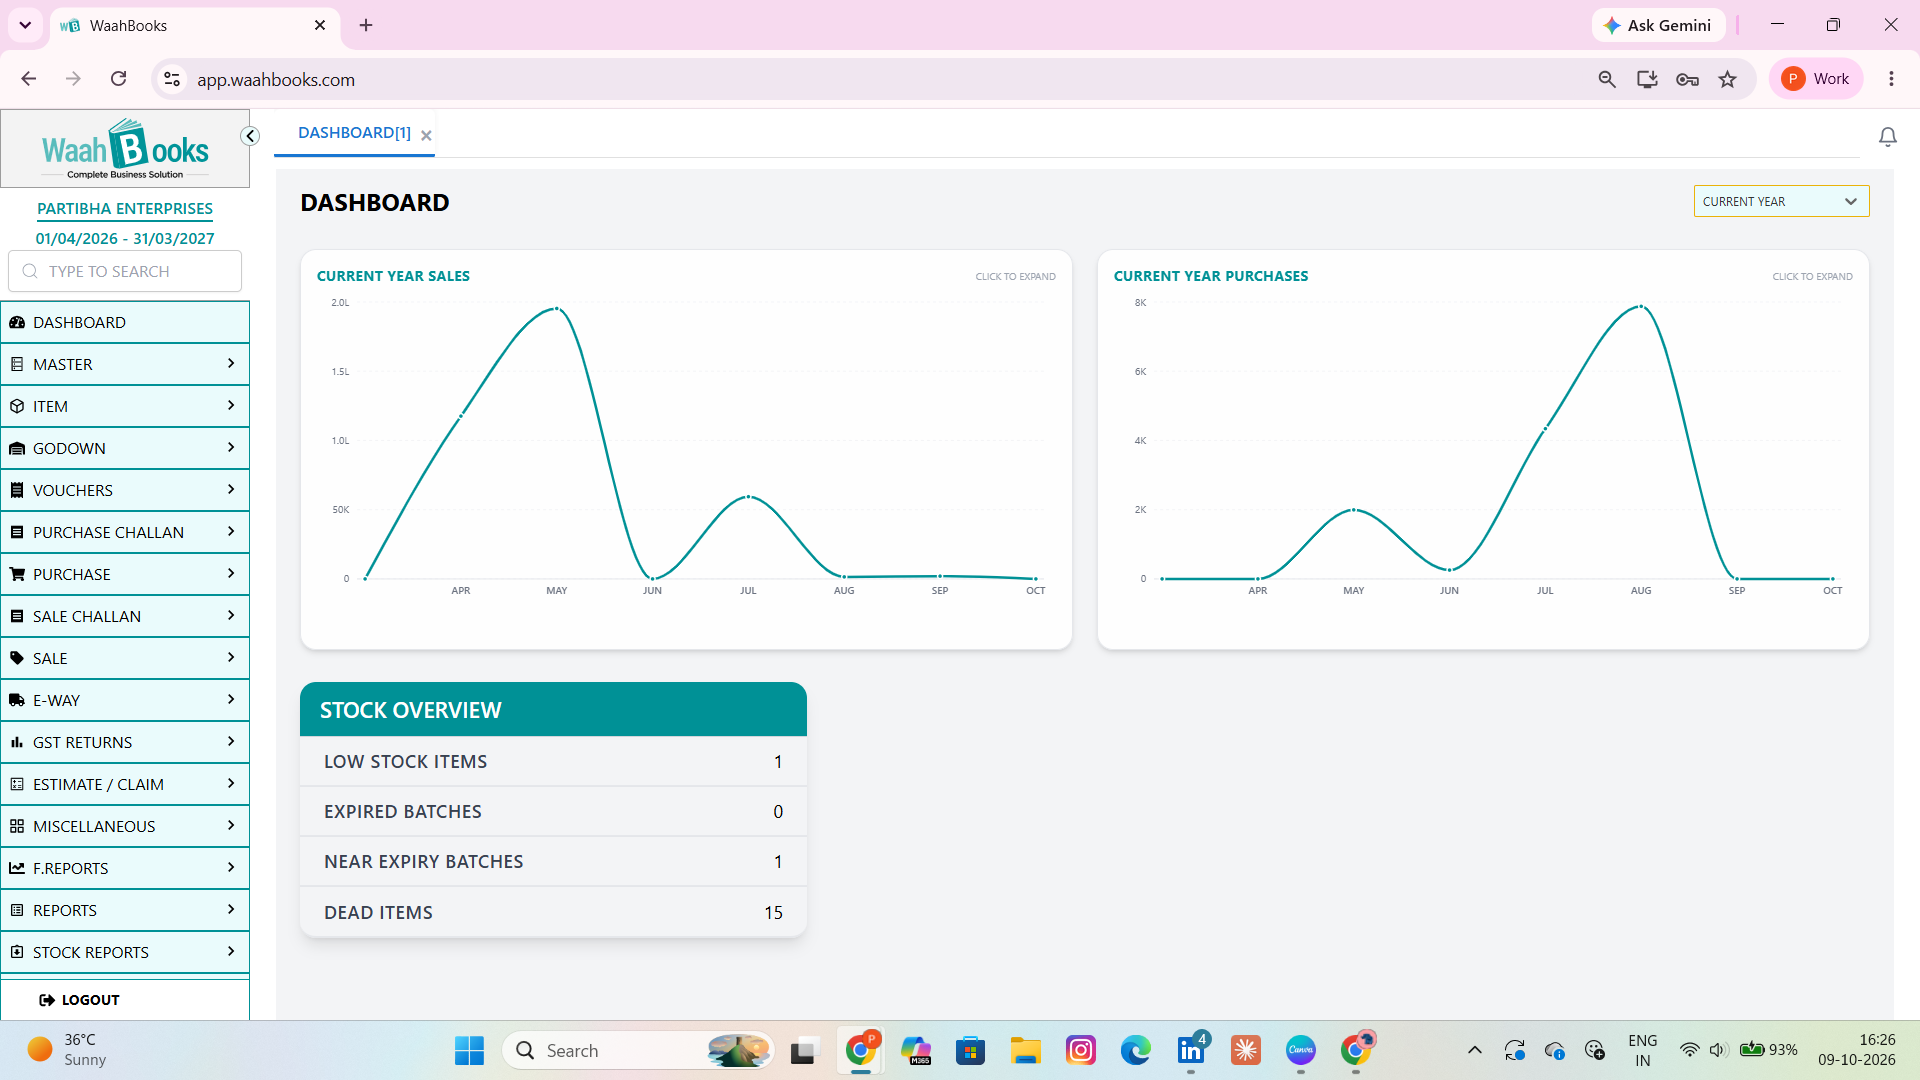Viewport: 1920px width, 1080px height.
Task: Click the financial year 01/04/2026 - 31/03/2027
Action: (x=125, y=238)
